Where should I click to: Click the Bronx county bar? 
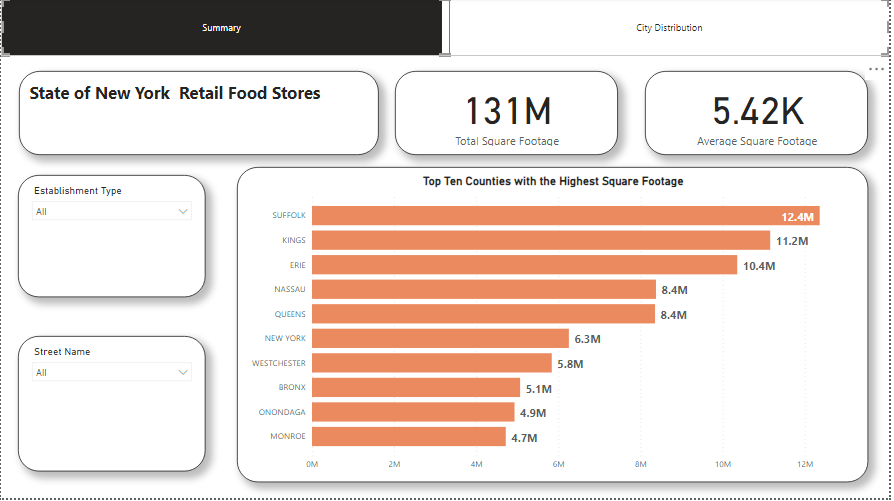point(416,388)
